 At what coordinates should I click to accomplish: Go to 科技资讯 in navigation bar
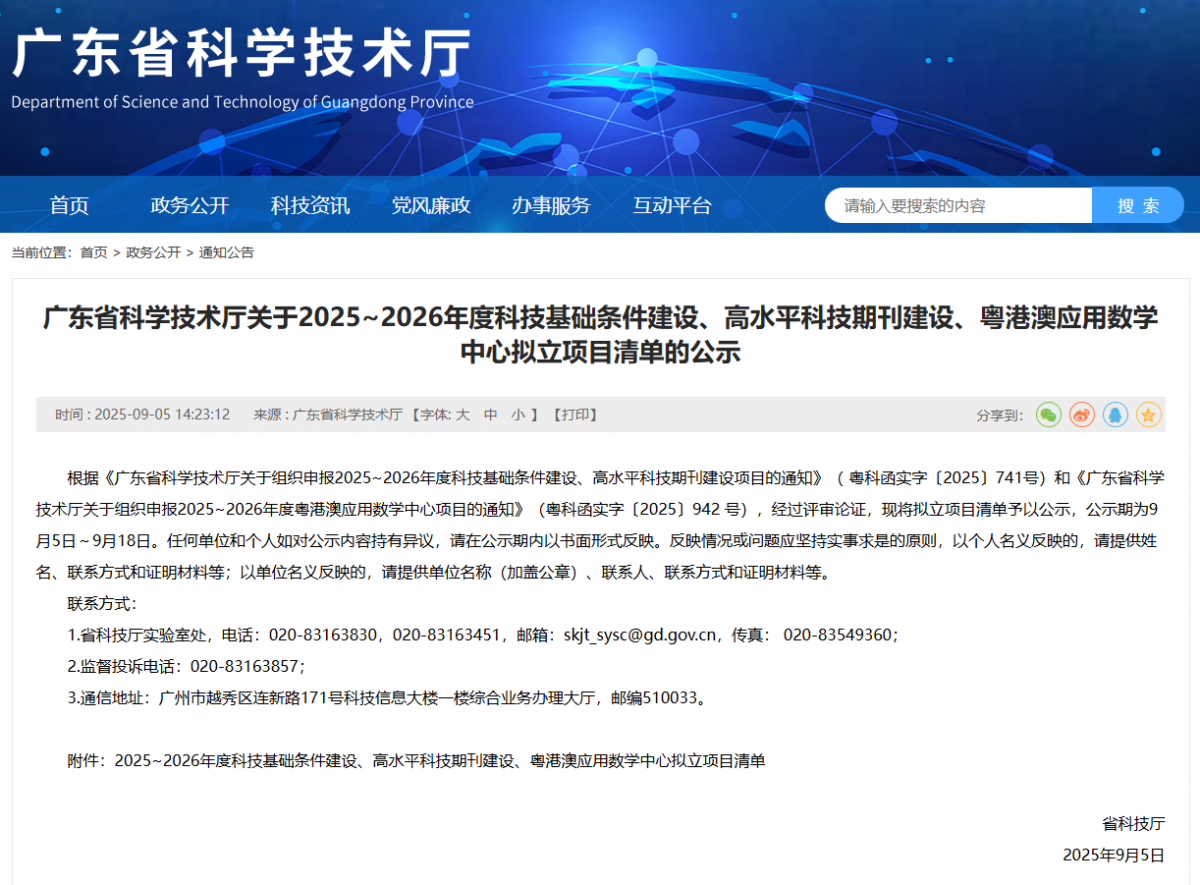310,206
